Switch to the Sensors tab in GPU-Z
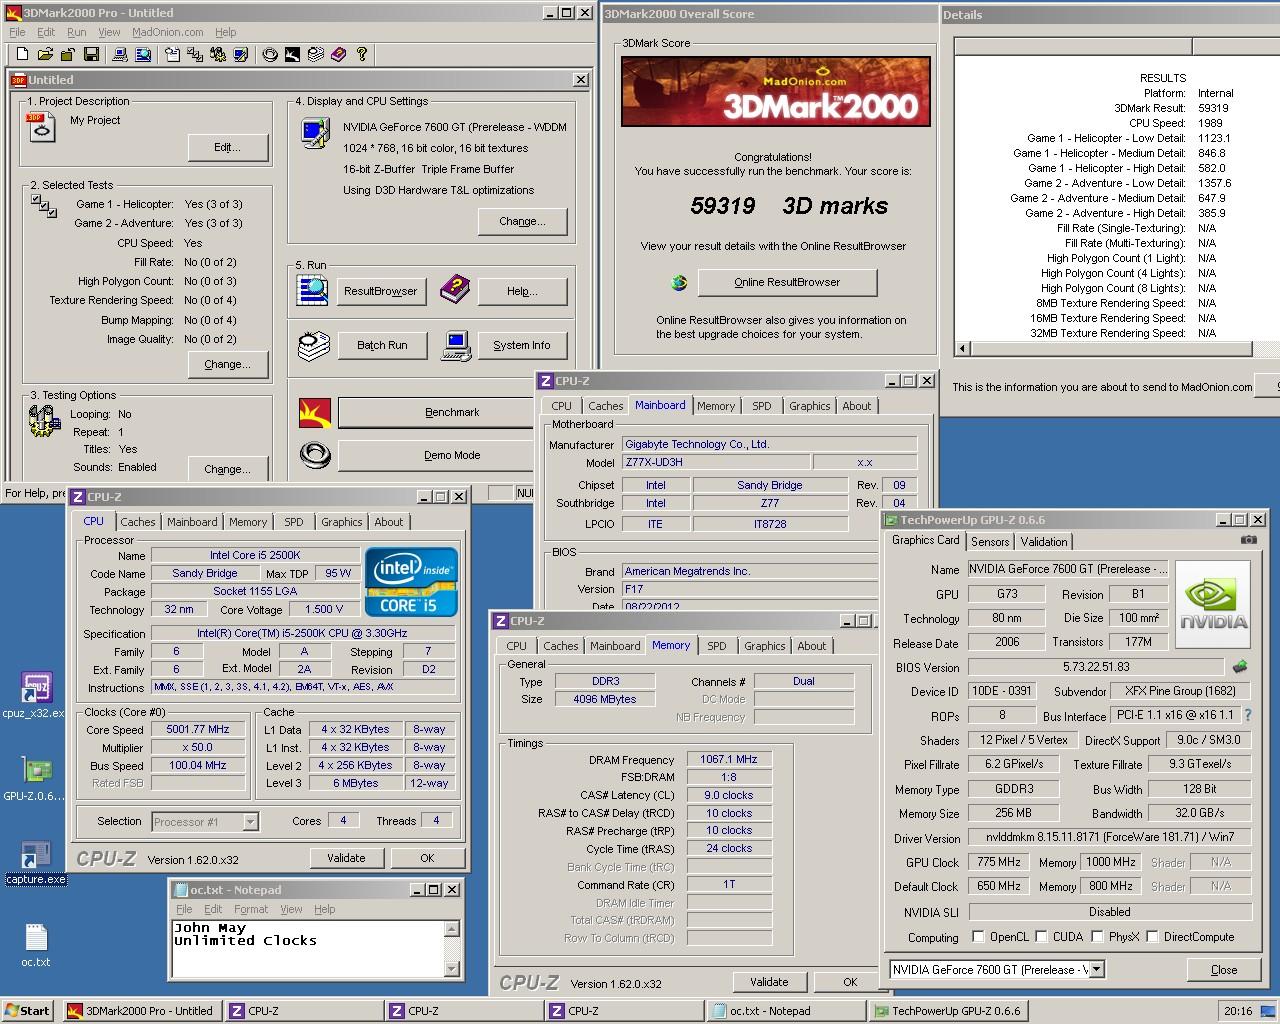1280x1024 pixels. coord(990,541)
